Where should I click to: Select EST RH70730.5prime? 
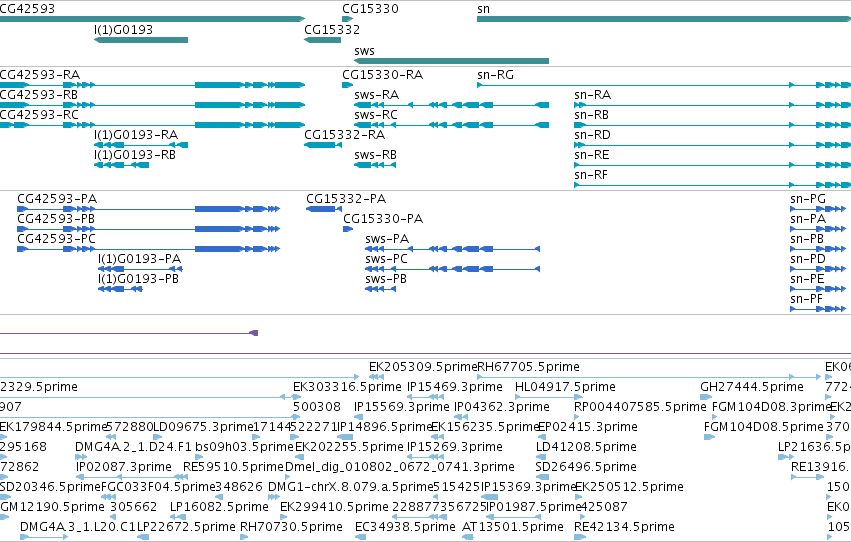[x=291, y=527]
